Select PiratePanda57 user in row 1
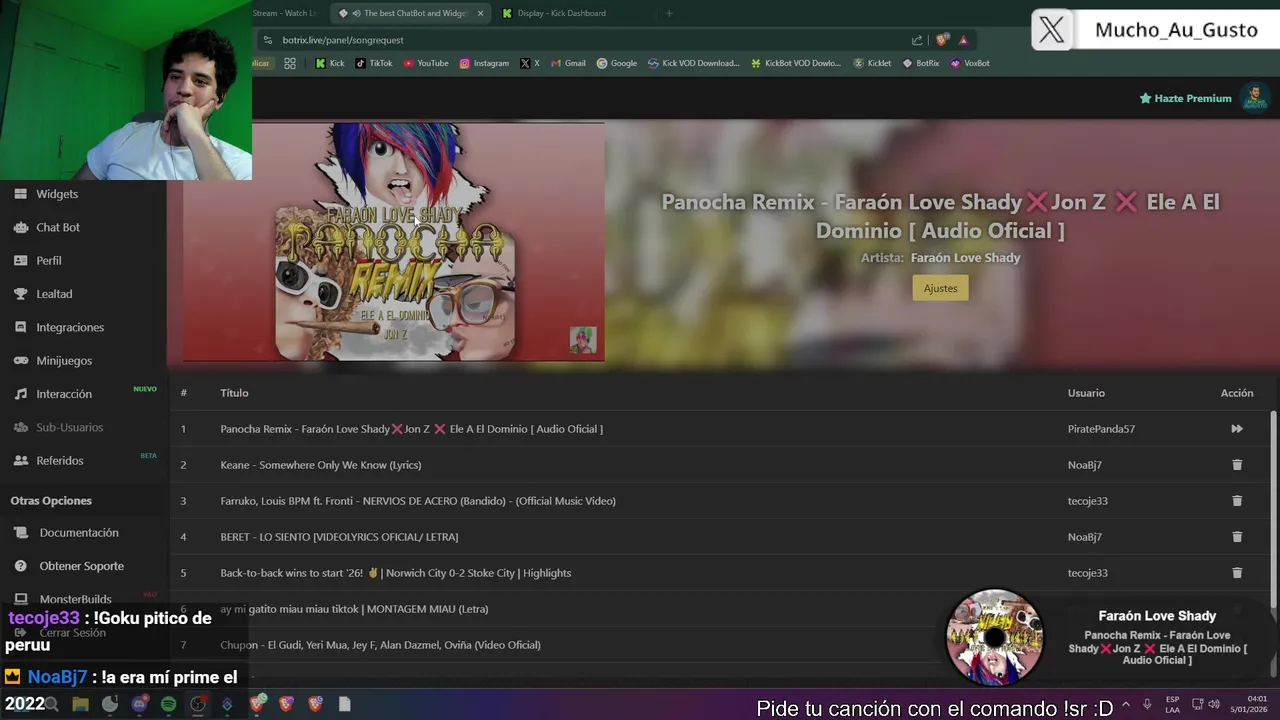The height and width of the screenshot is (720, 1280). (1101, 429)
